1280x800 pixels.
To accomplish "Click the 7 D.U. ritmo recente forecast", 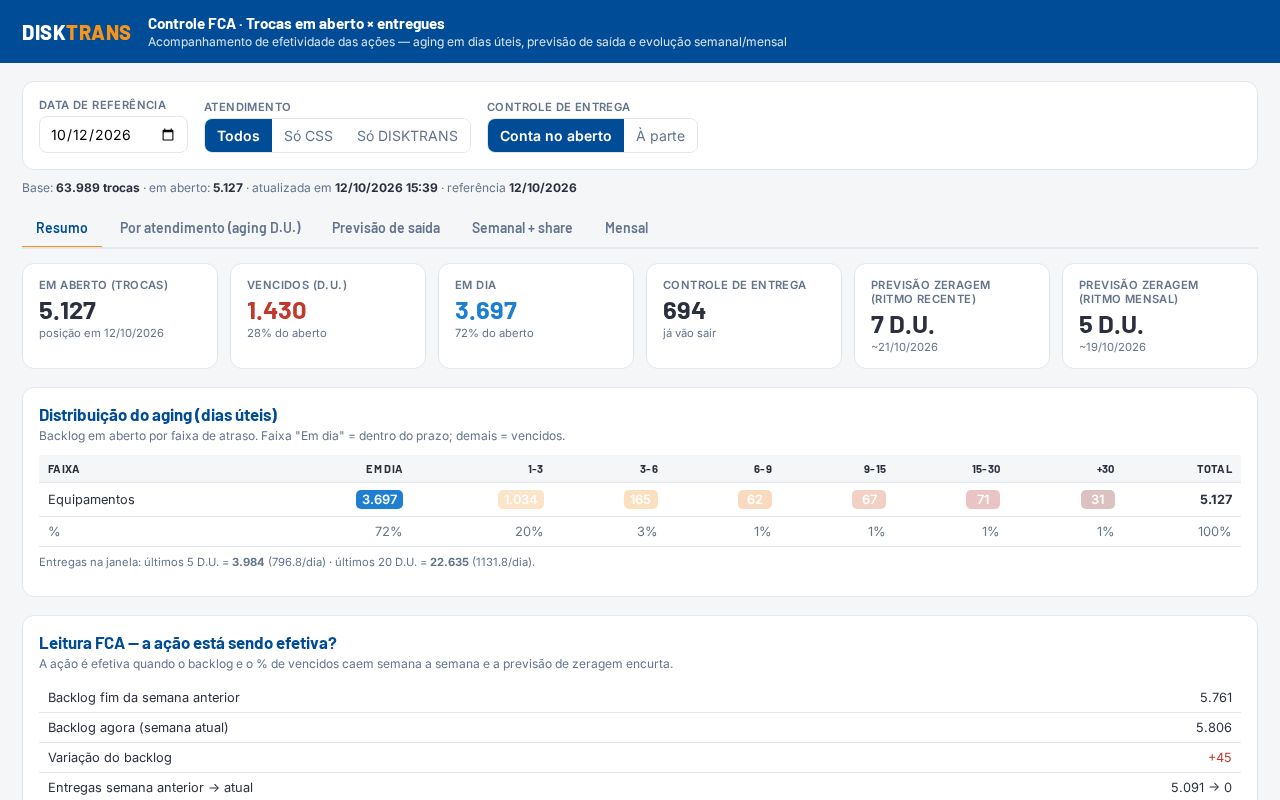I will [x=902, y=324].
